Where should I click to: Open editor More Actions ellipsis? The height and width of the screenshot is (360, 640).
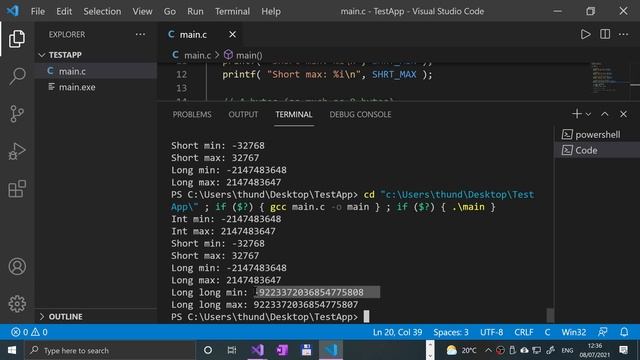tap(623, 34)
